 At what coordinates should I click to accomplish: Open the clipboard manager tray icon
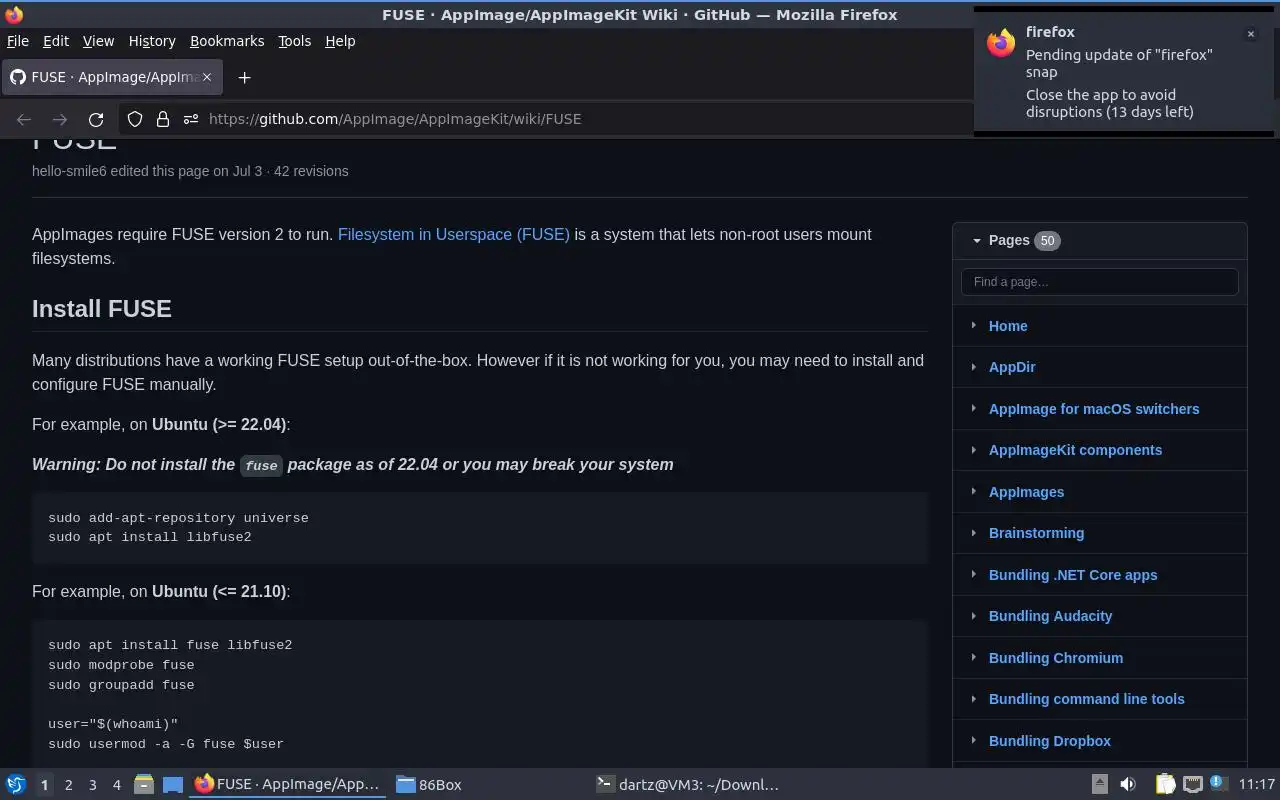point(1166,785)
